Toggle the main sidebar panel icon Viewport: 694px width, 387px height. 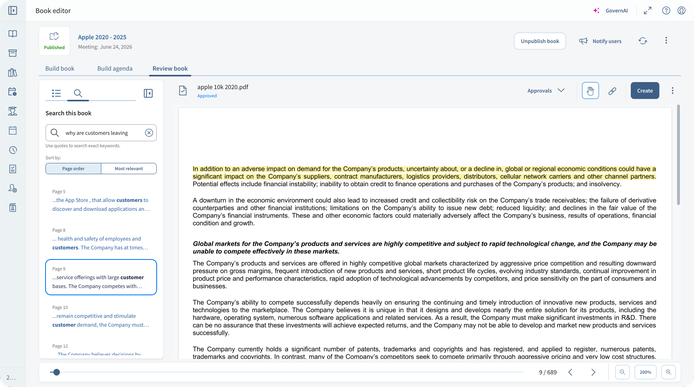pyautogui.click(x=13, y=10)
